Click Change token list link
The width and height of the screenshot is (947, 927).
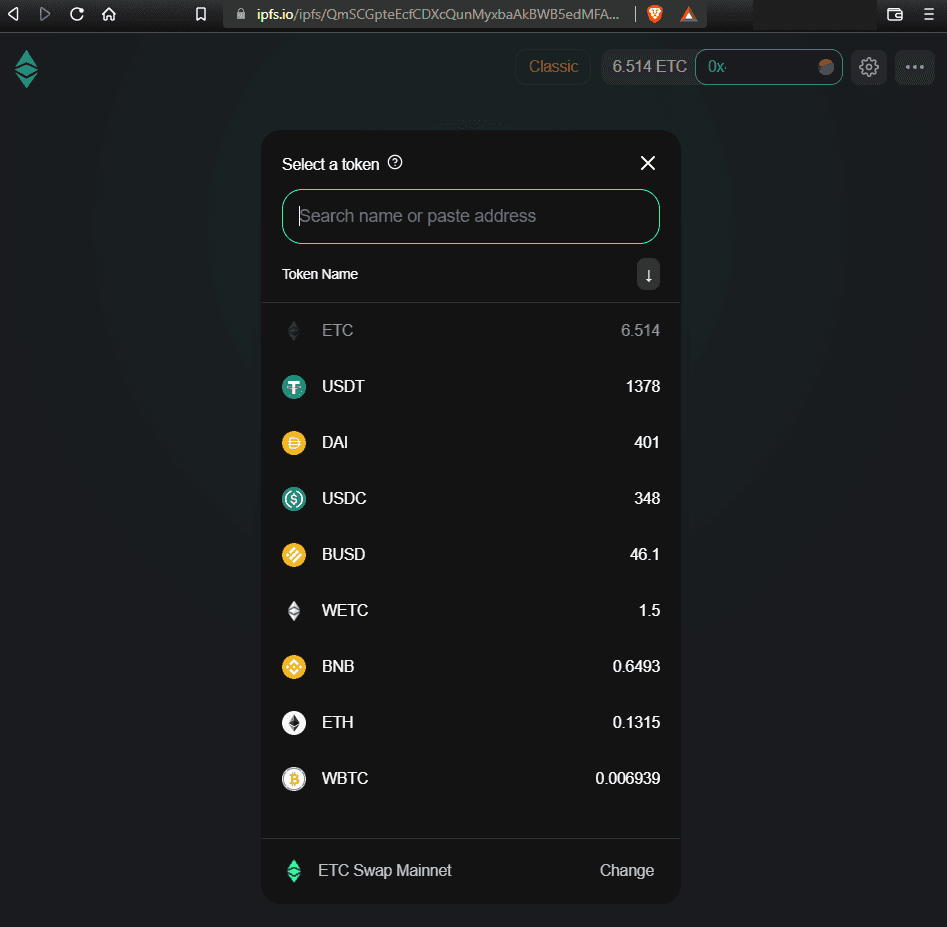point(626,870)
